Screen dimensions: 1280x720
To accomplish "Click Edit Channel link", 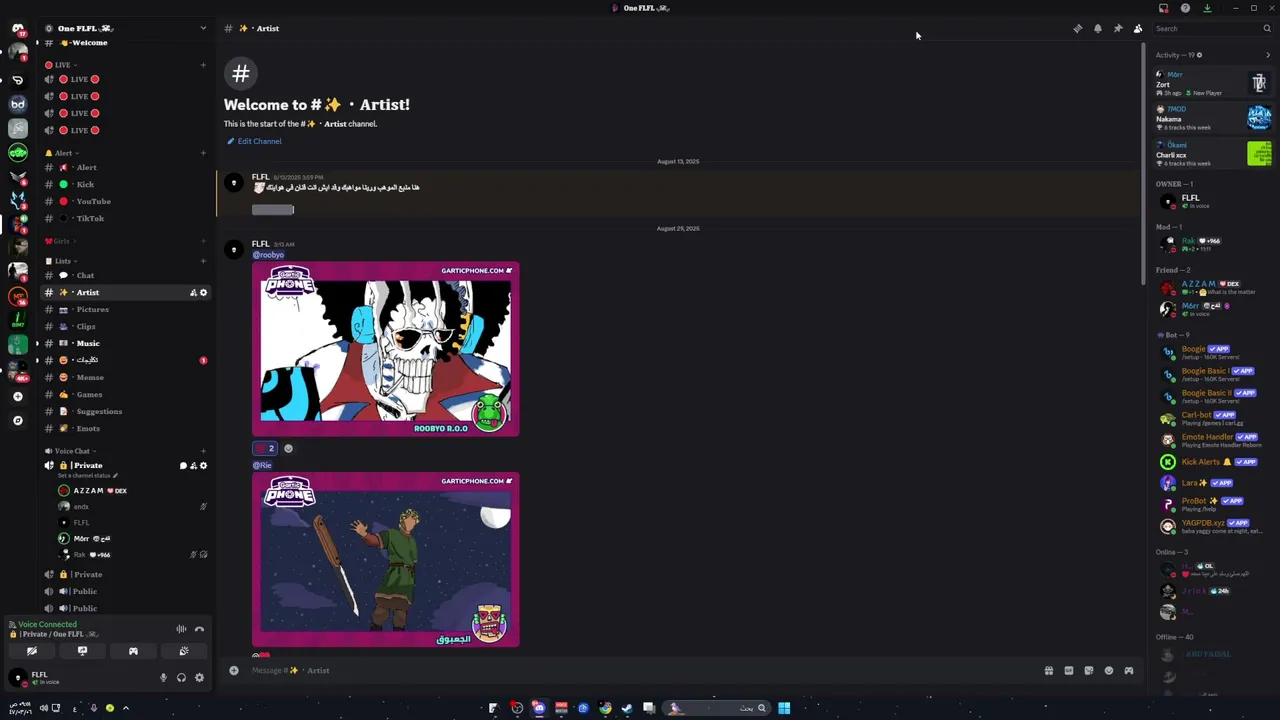I will click(254, 141).
